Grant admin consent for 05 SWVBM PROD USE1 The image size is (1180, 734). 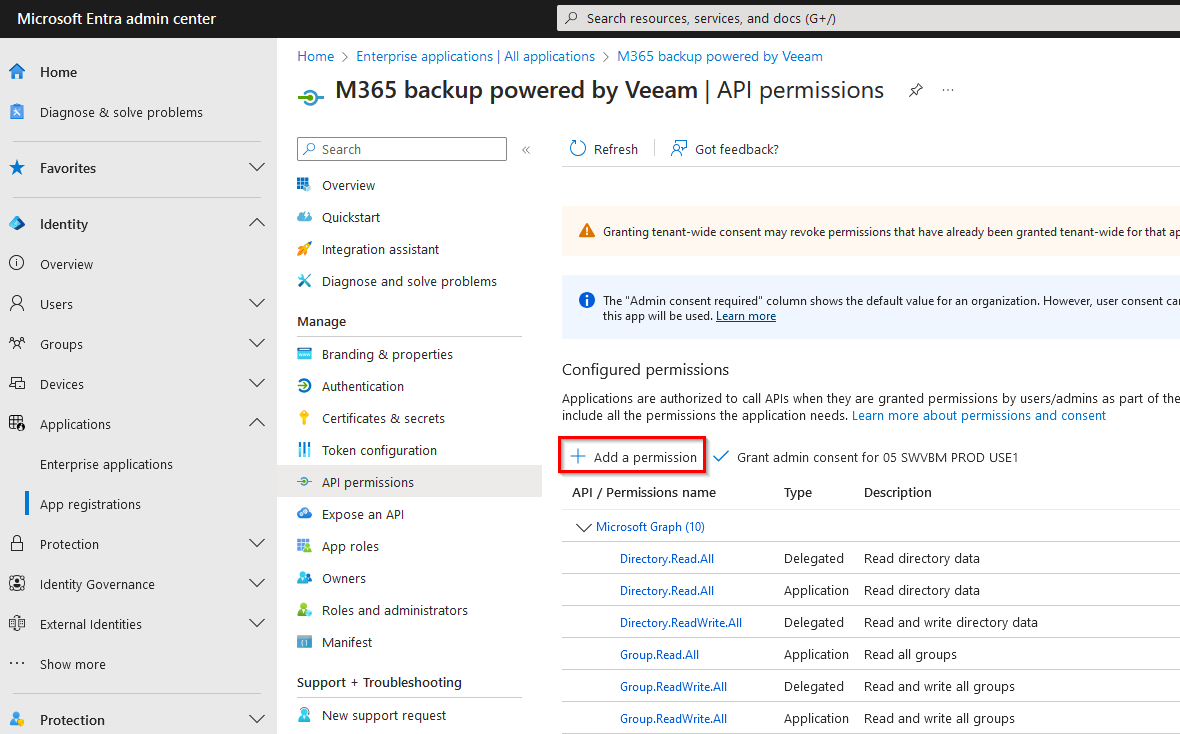pyautogui.click(x=865, y=457)
